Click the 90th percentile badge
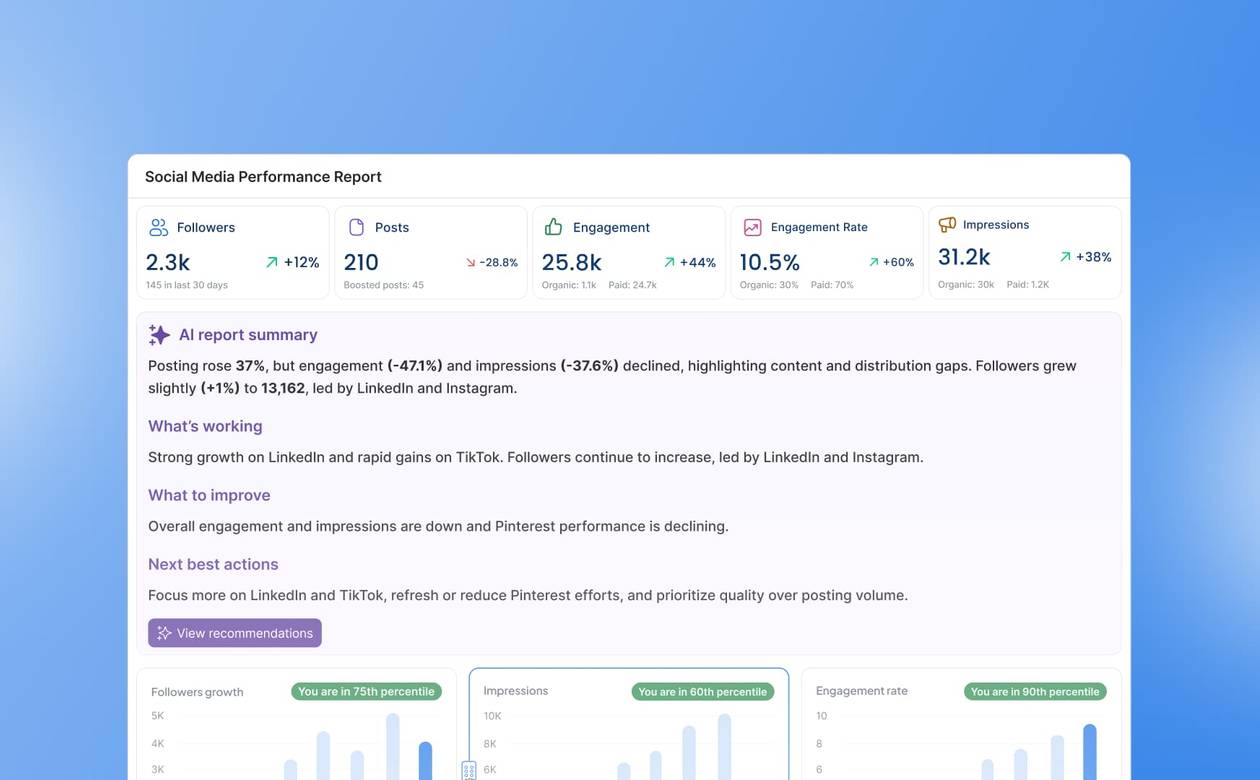 pos(1035,691)
